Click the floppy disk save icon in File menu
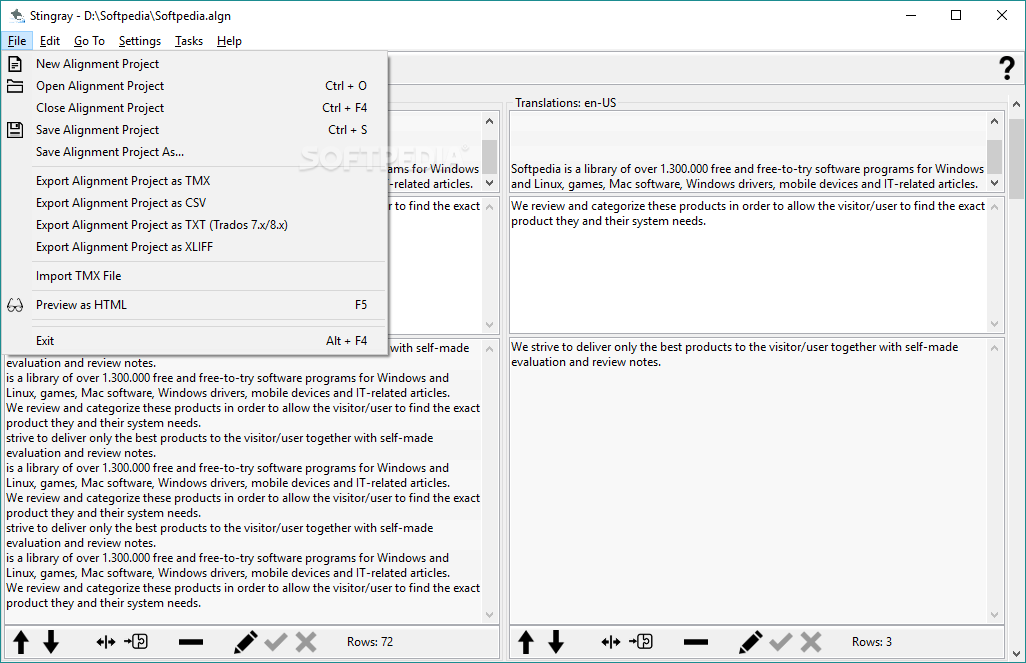 (x=15, y=130)
